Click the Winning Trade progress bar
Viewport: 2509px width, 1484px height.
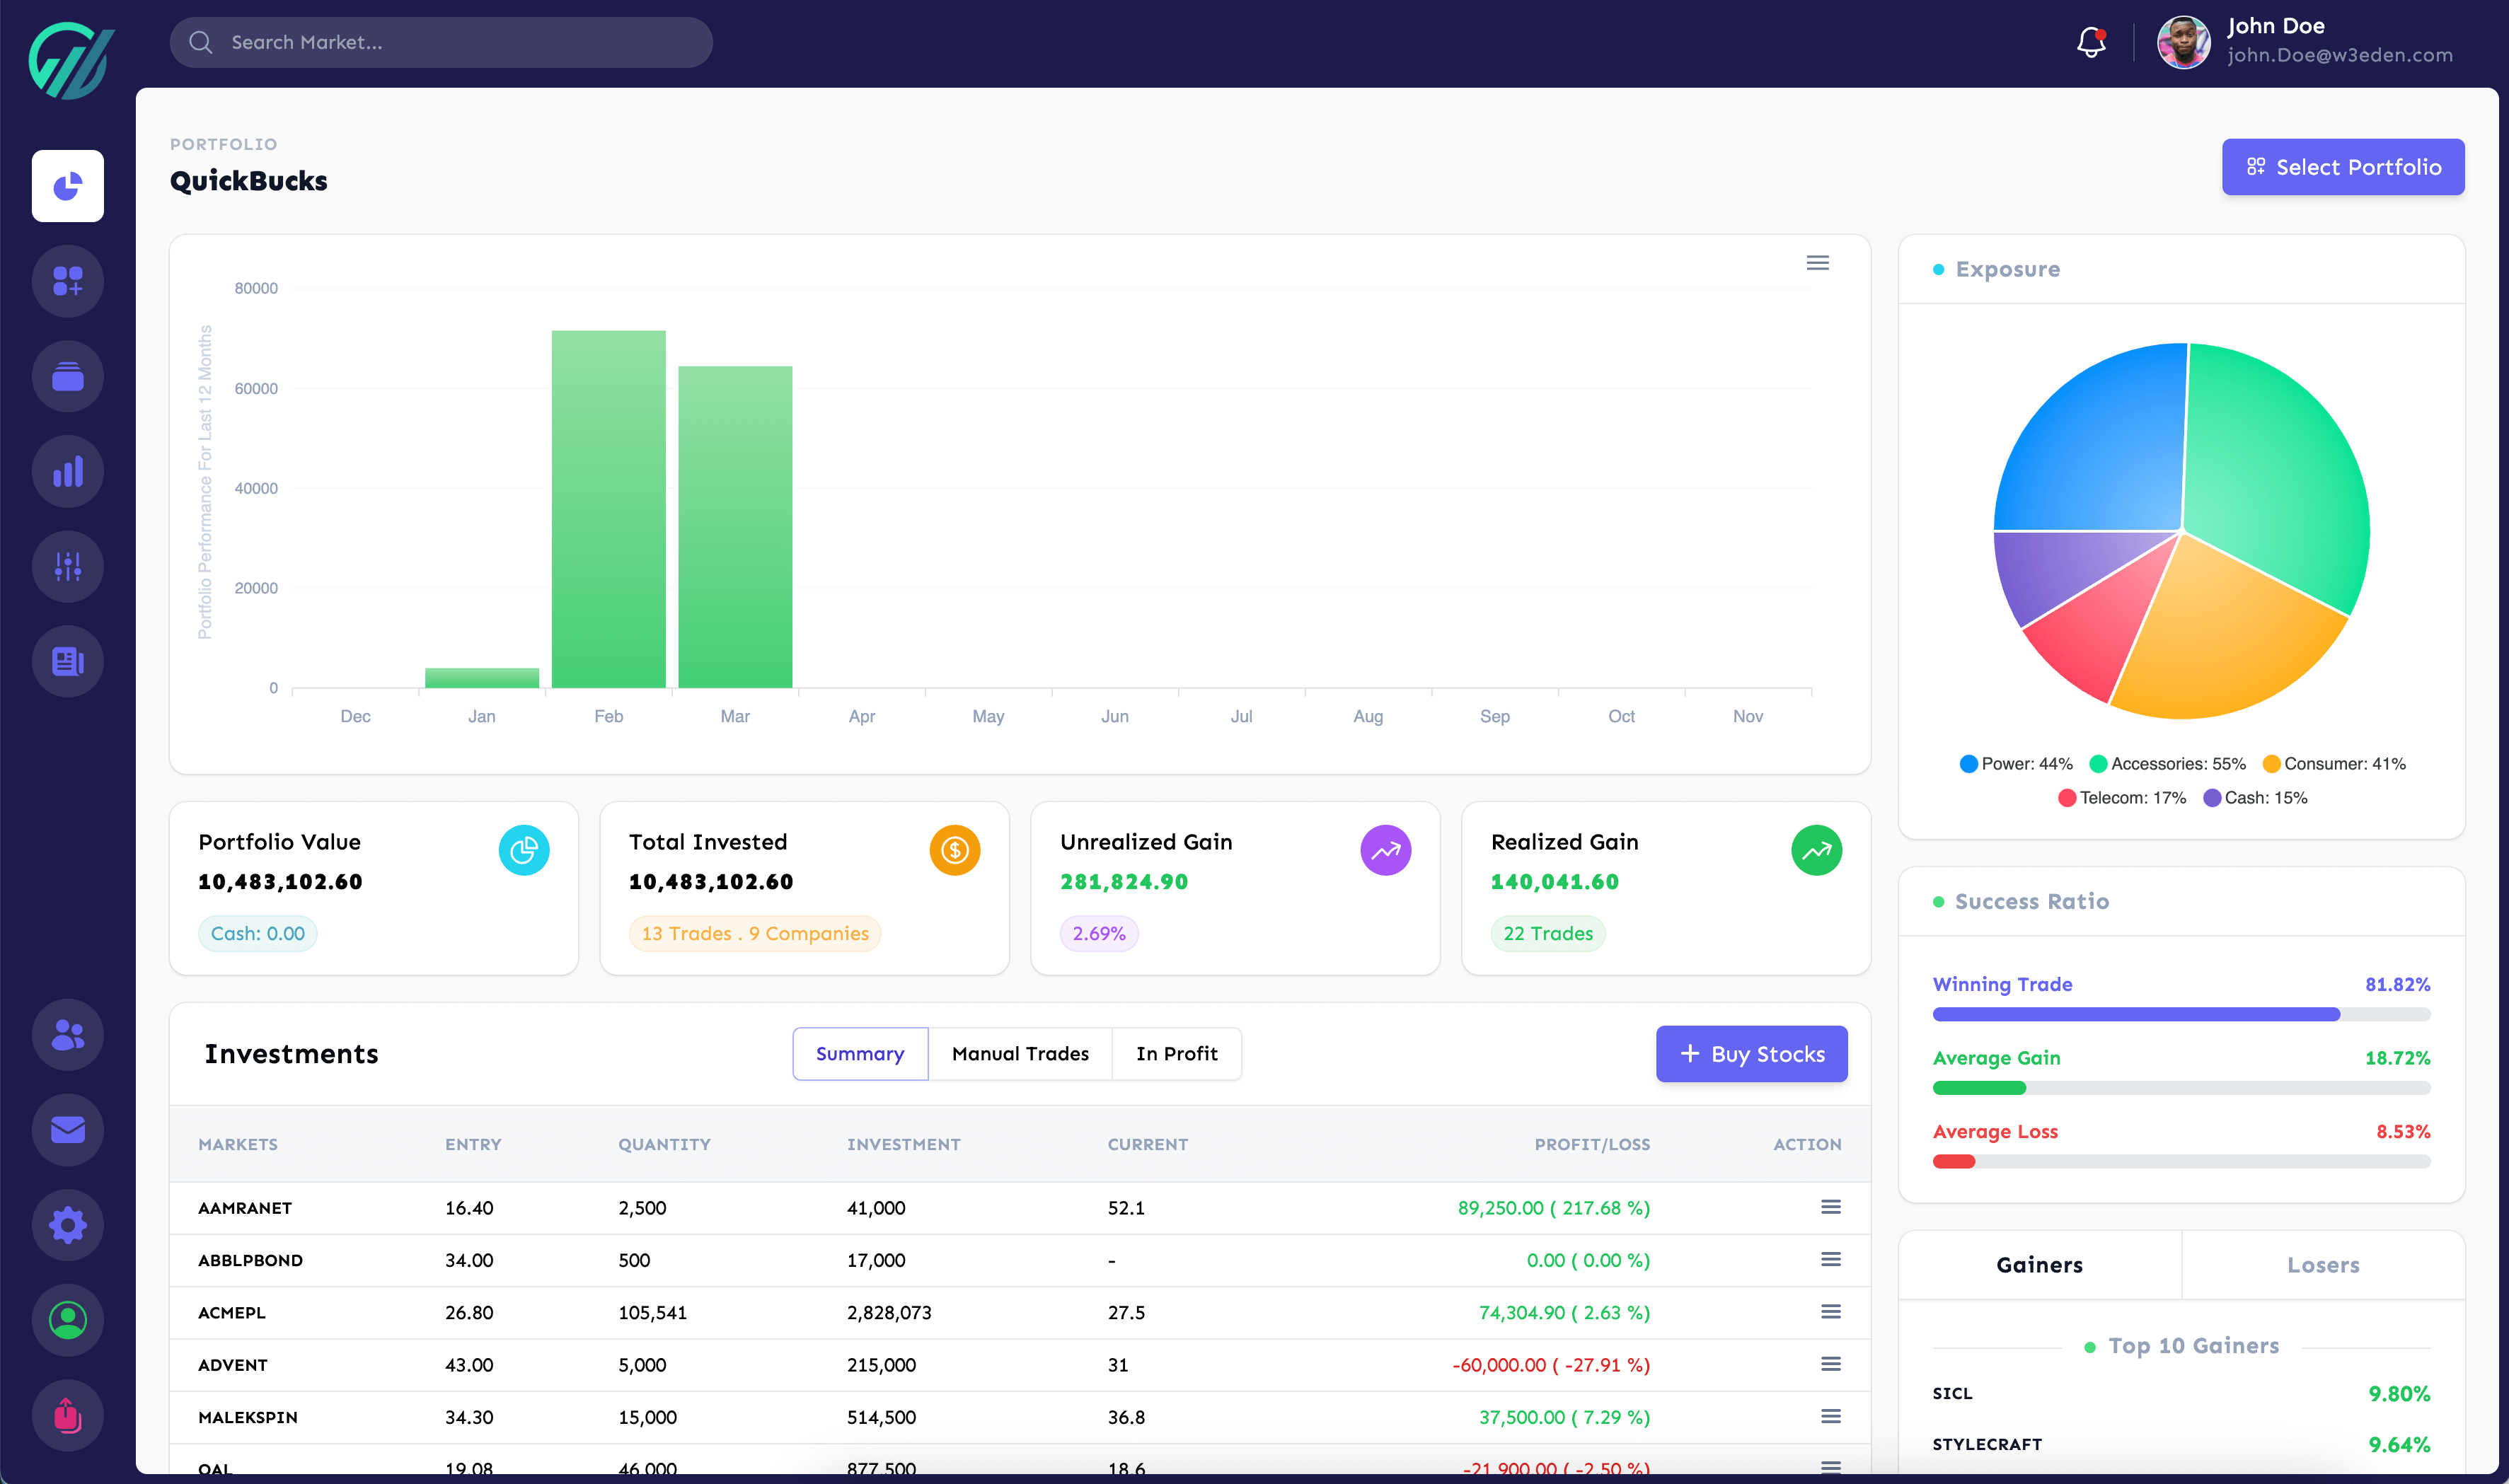click(x=2181, y=1014)
